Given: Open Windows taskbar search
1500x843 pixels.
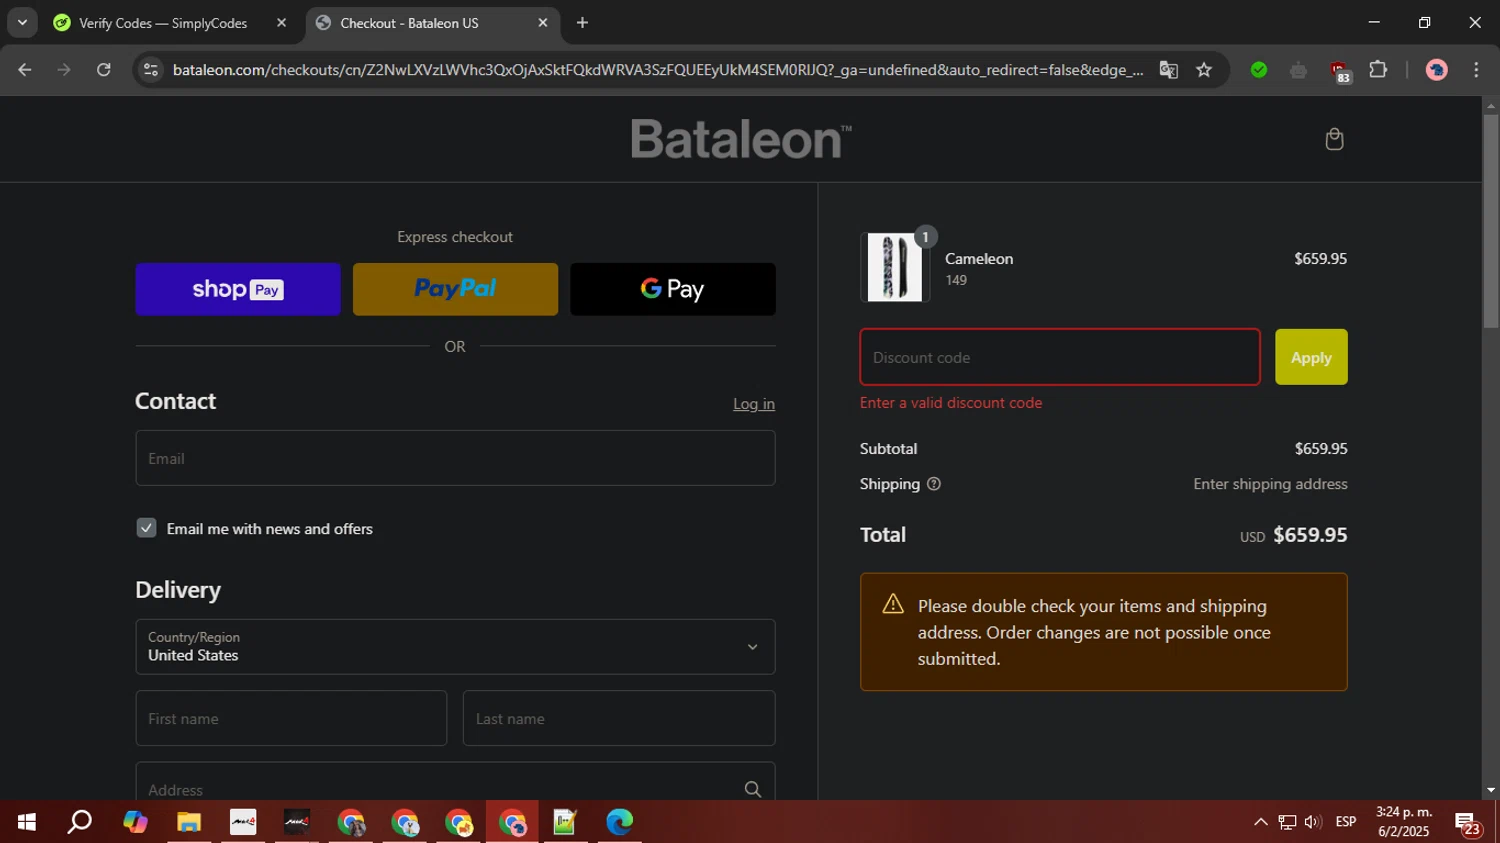Looking at the screenshot, I should click(x=80, y=822).
